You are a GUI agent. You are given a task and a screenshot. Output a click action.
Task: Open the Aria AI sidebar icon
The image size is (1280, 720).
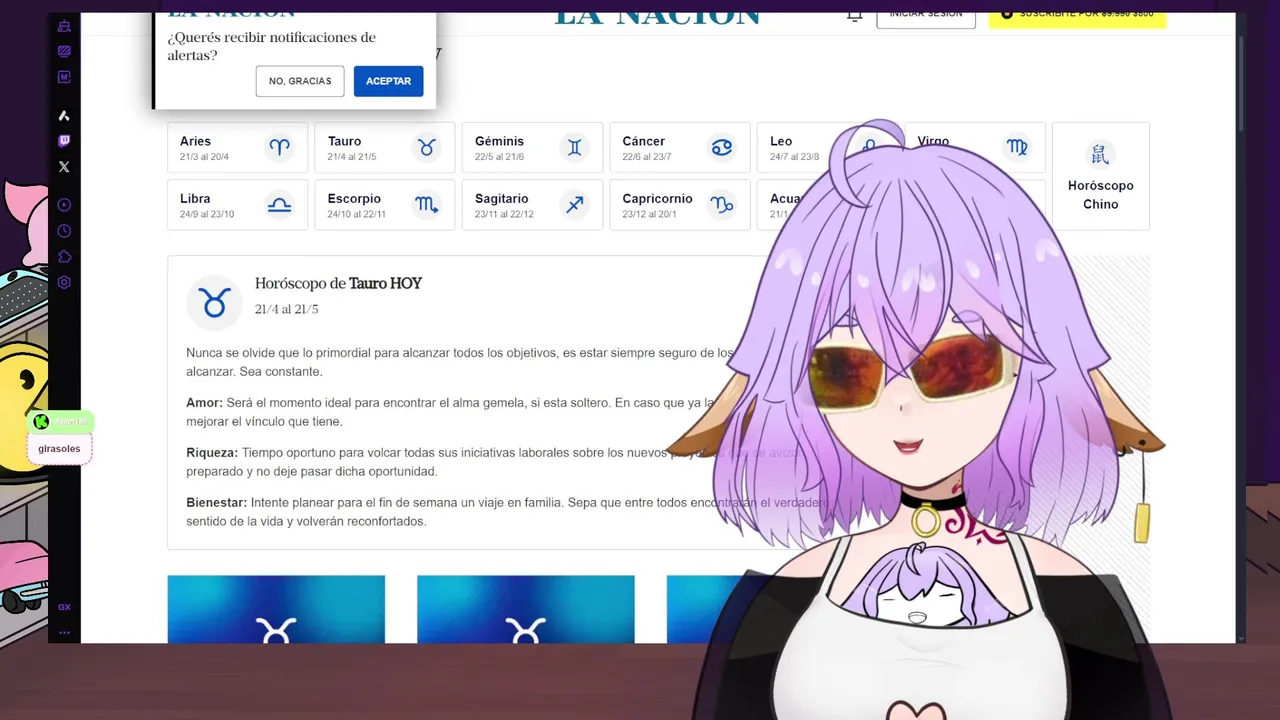click(x=64, y=116)
